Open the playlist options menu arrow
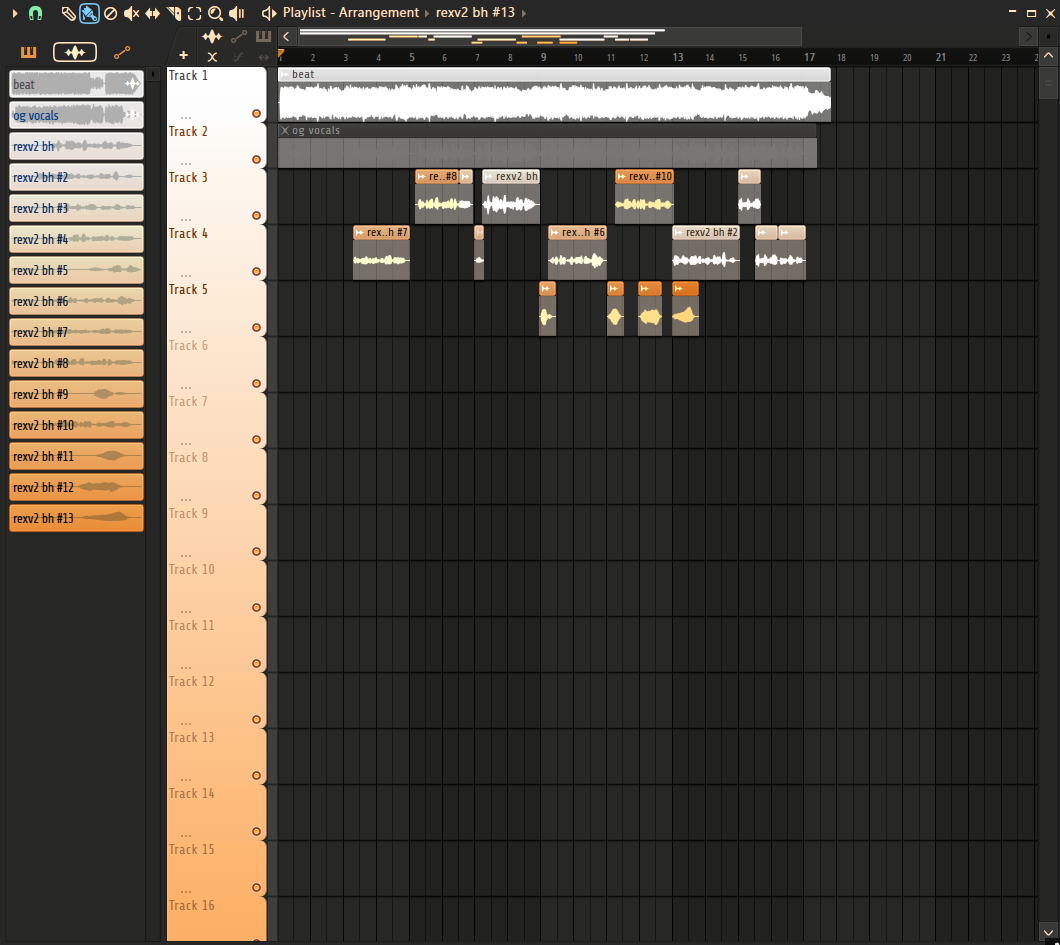Viewport: 1060px width, 945px height. (15, 13)
